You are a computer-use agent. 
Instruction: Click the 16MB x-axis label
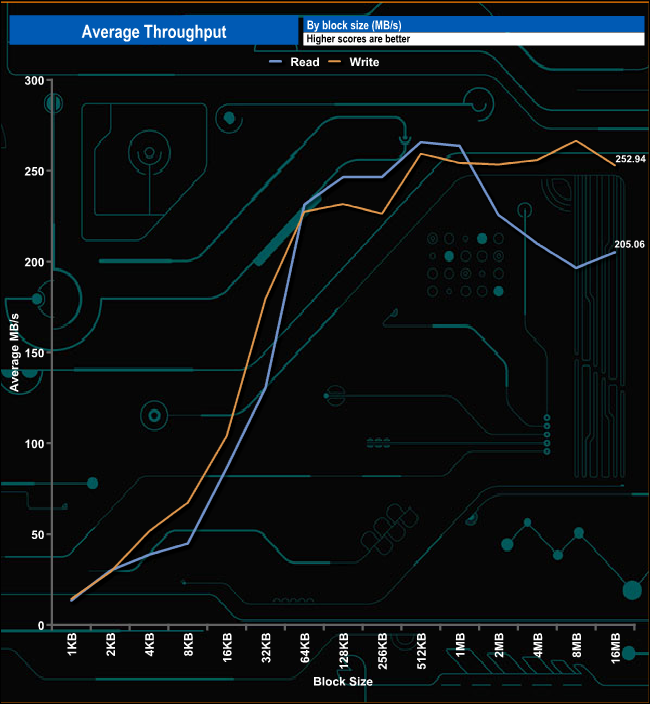615,648
